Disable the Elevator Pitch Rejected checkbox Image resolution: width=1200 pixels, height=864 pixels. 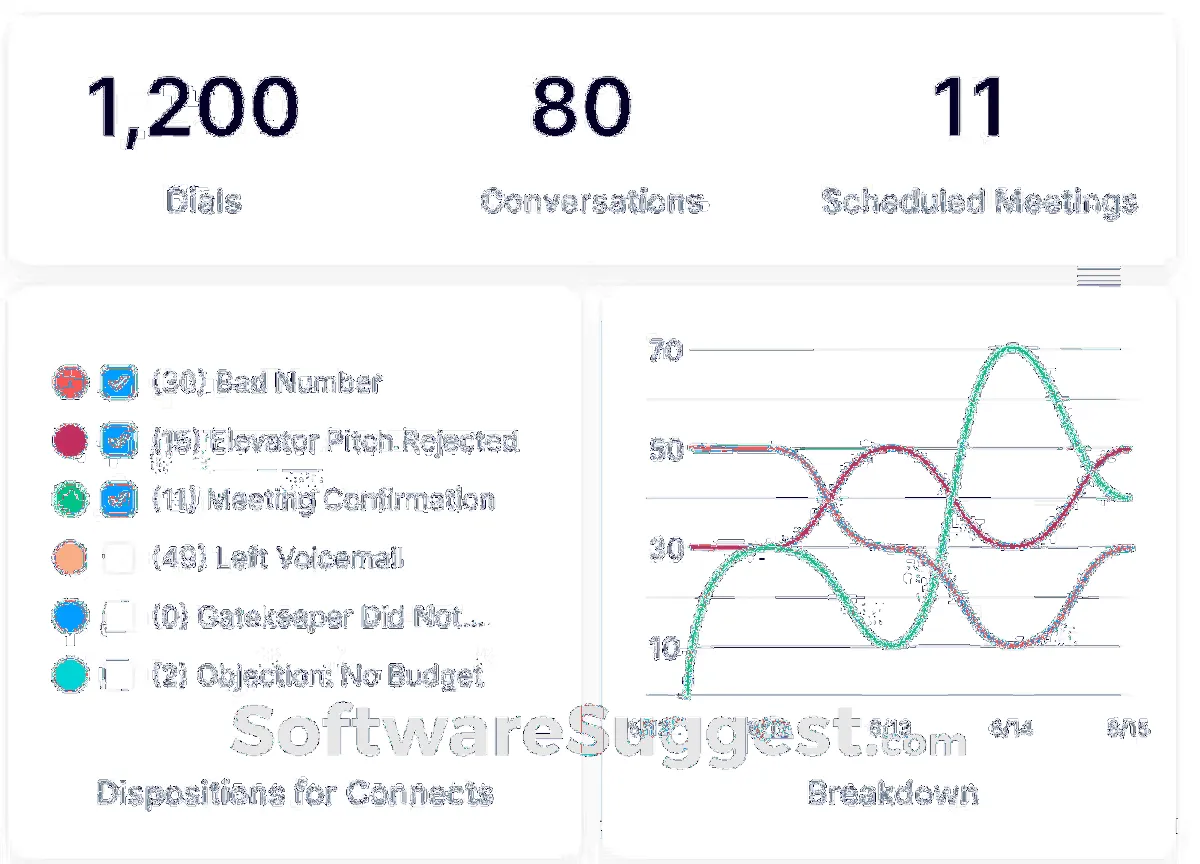point(119,440)
